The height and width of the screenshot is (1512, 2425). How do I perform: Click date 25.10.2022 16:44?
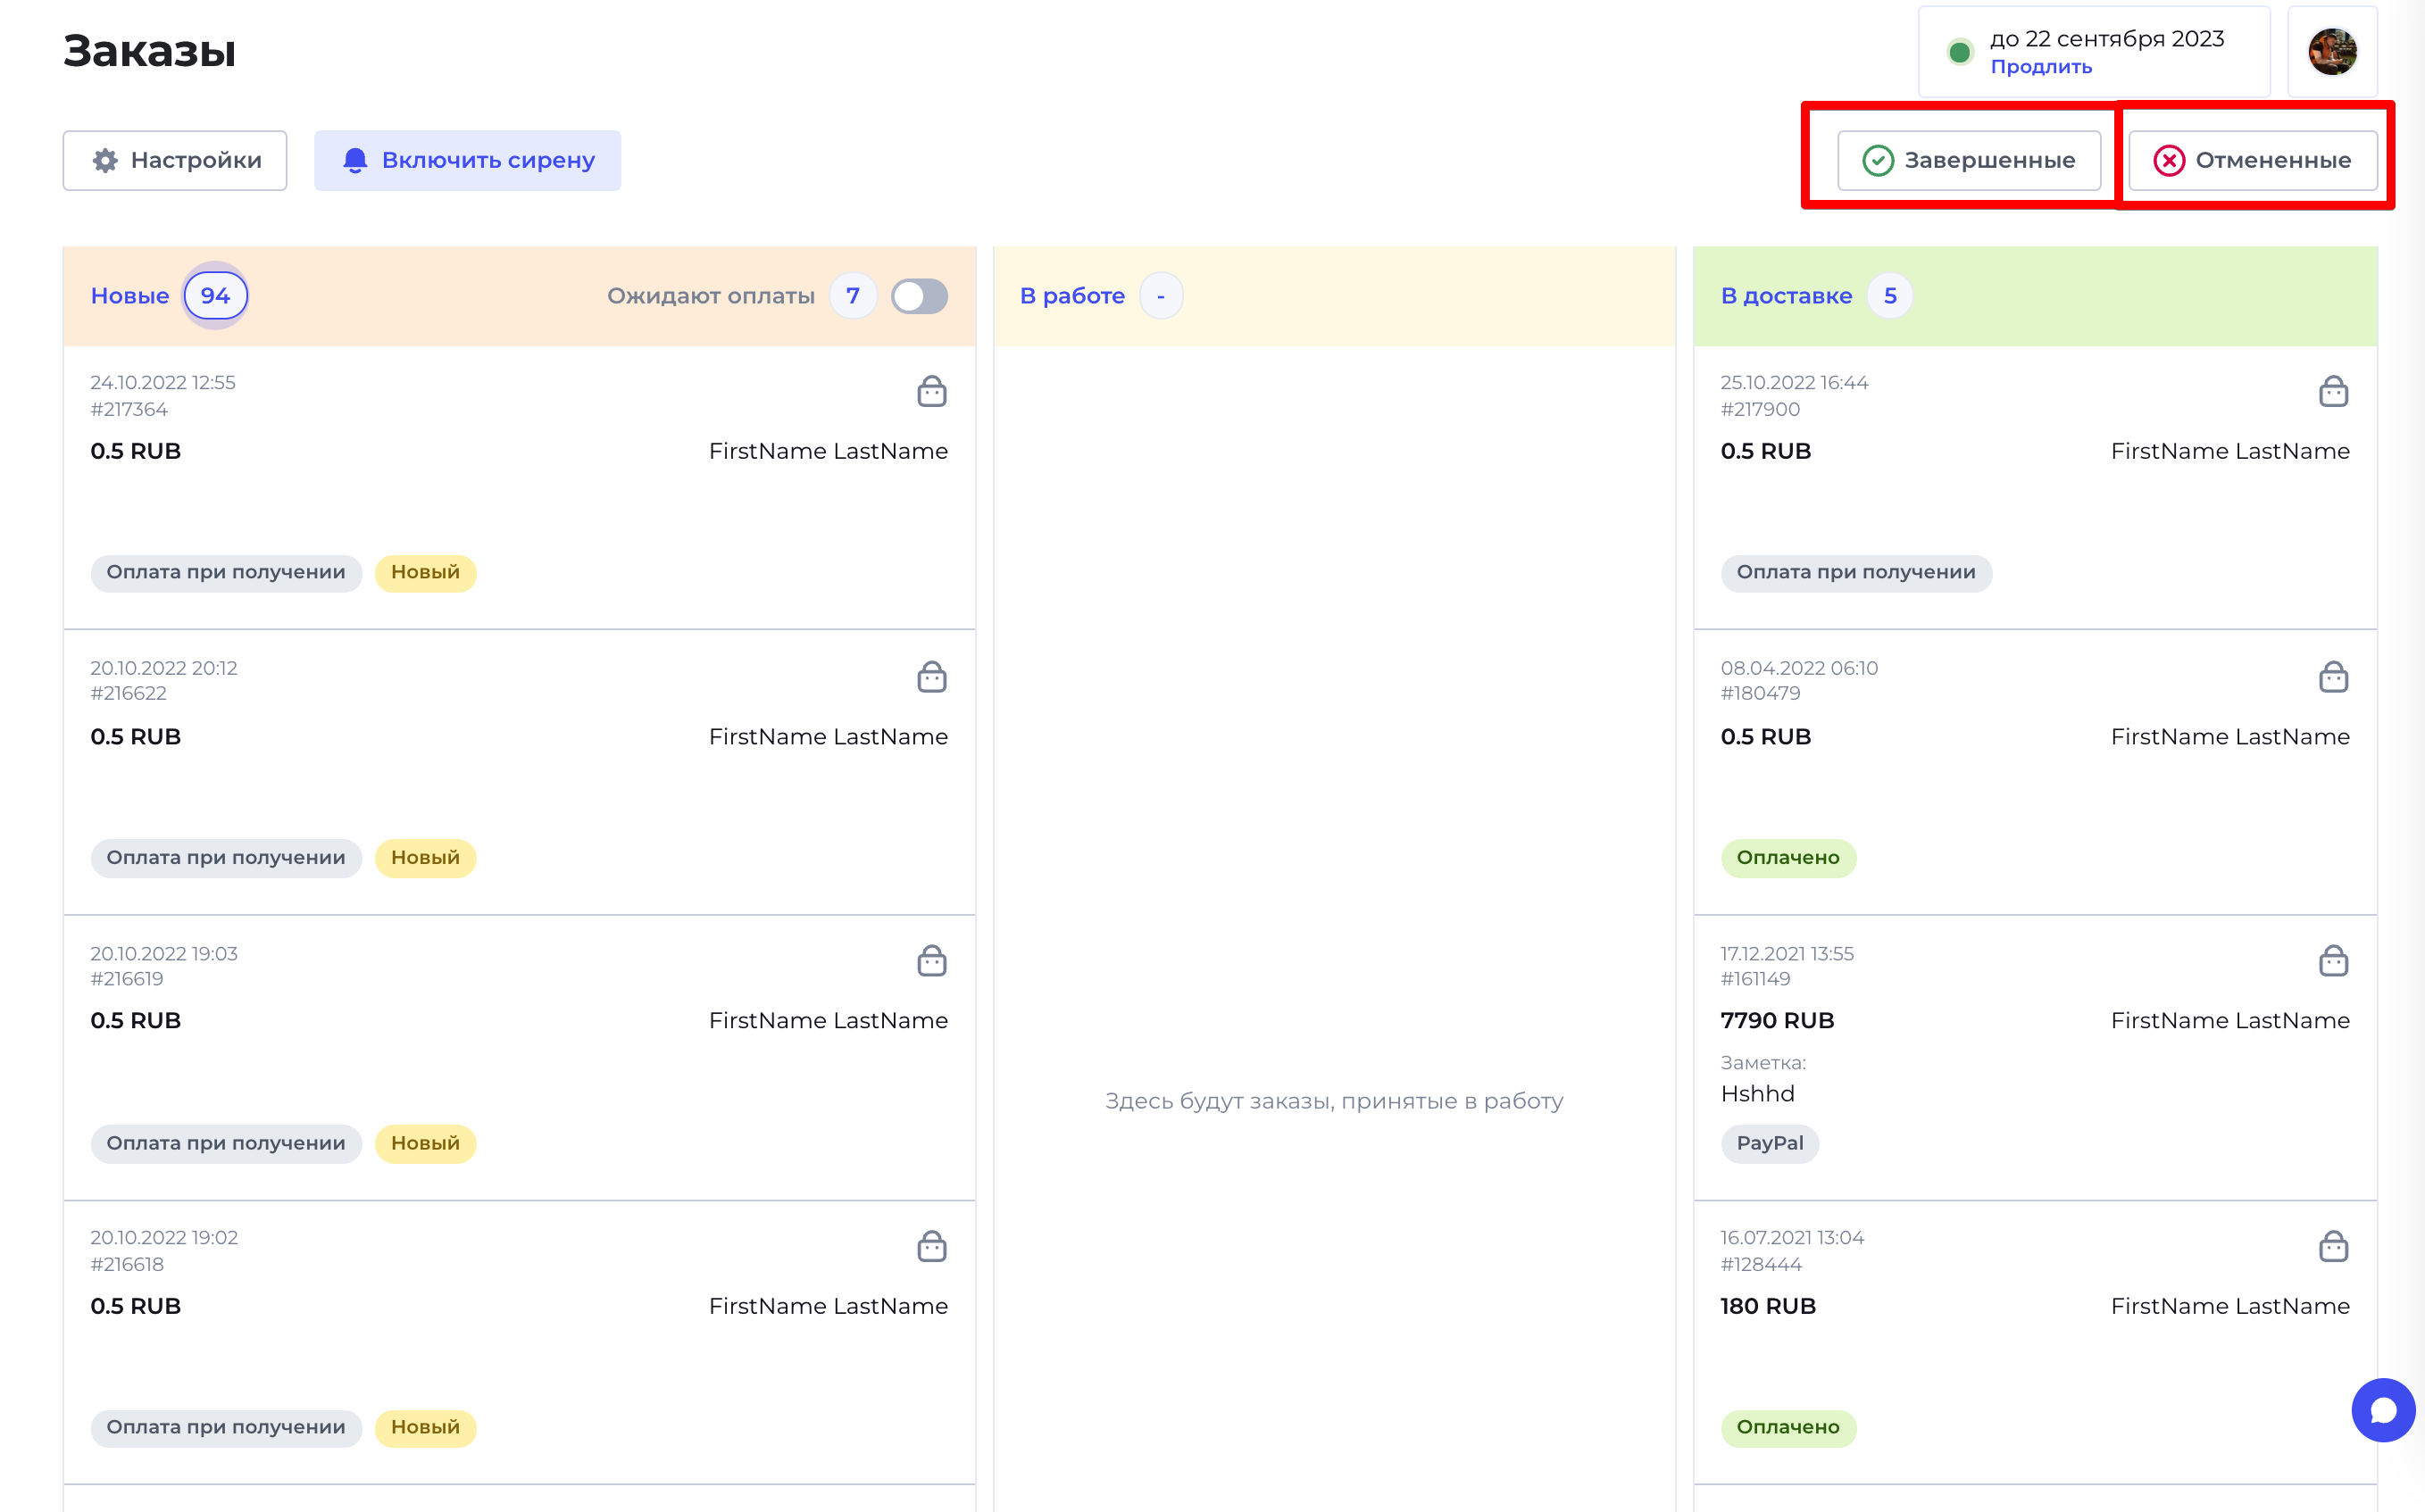tap(1794, 383)
